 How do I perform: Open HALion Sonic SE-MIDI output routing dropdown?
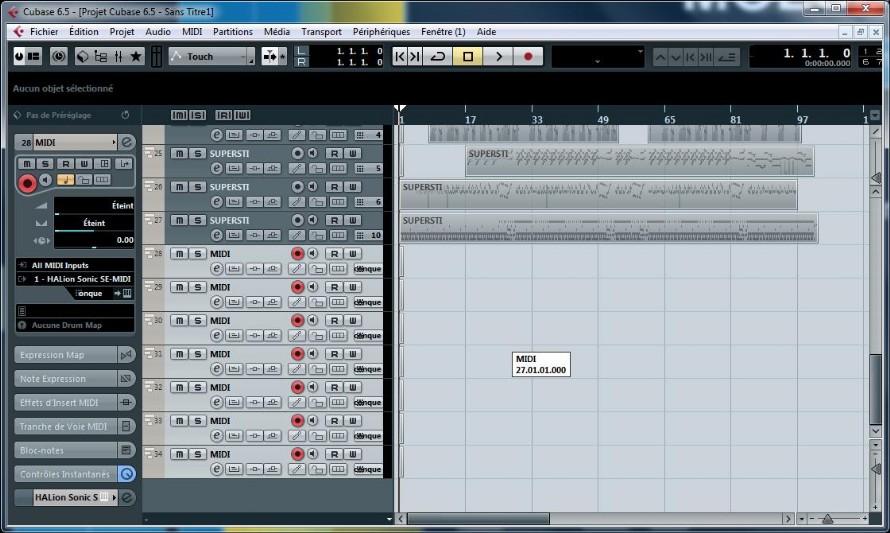(x=75, y=279)
